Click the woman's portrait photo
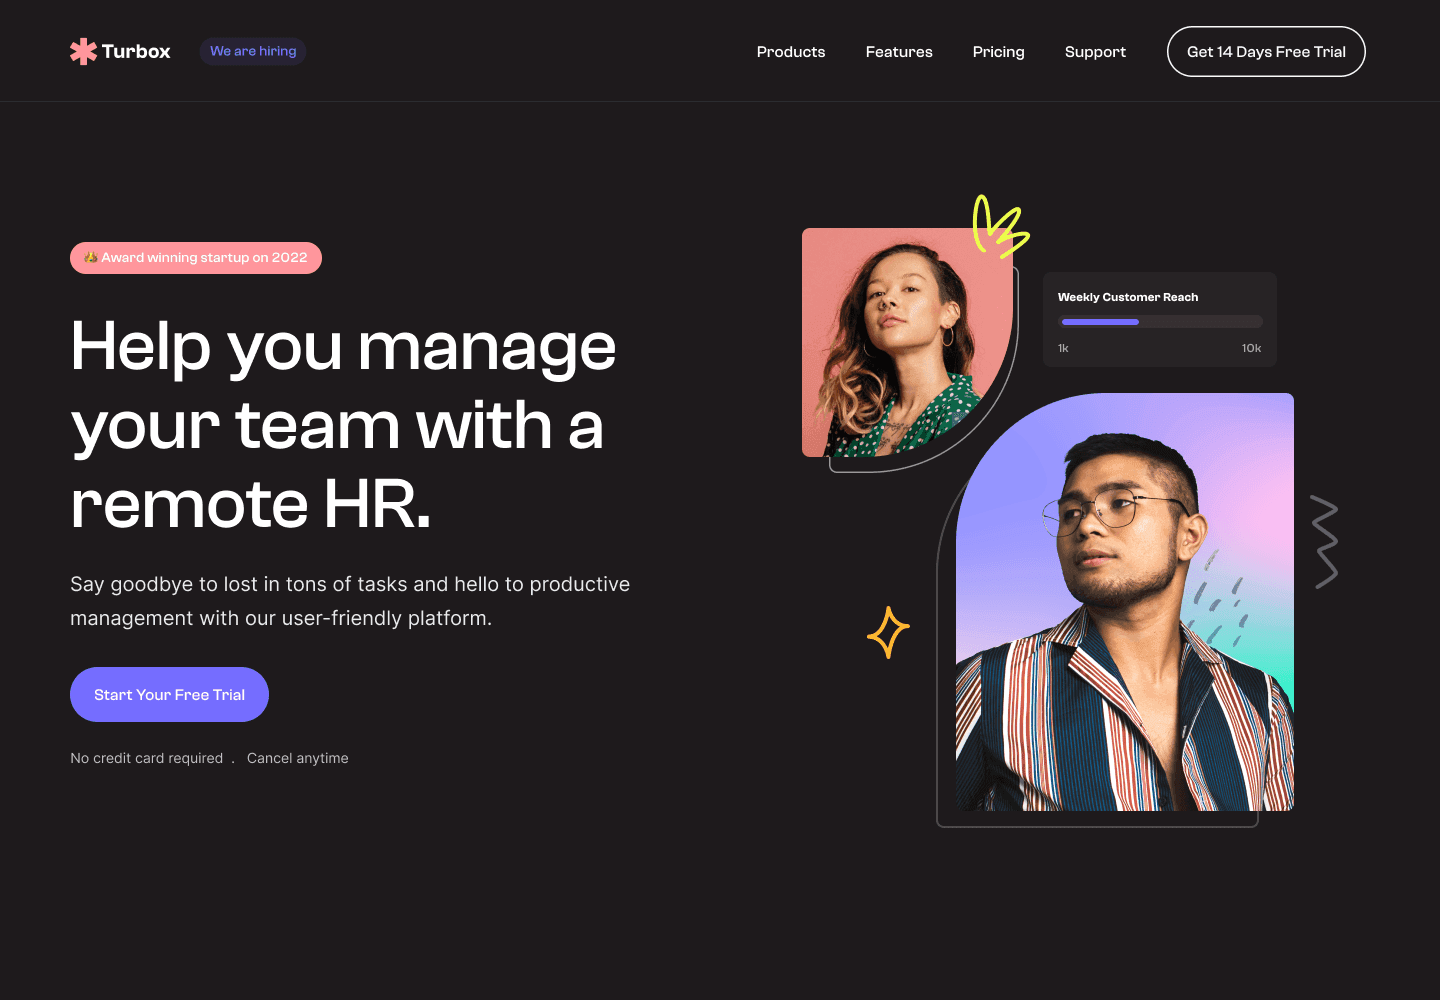This screenshot has width=1440, height=1000. [905, 342]
